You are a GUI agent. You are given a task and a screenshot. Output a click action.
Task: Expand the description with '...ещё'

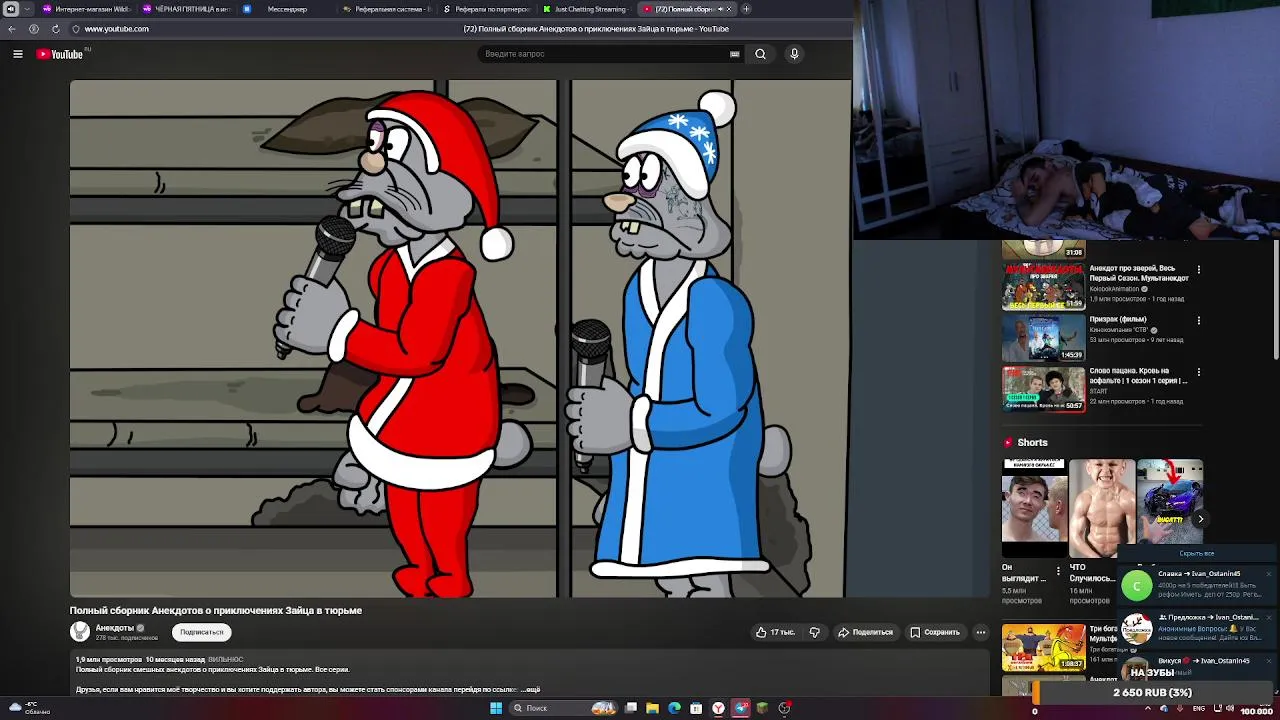(530, 690)
